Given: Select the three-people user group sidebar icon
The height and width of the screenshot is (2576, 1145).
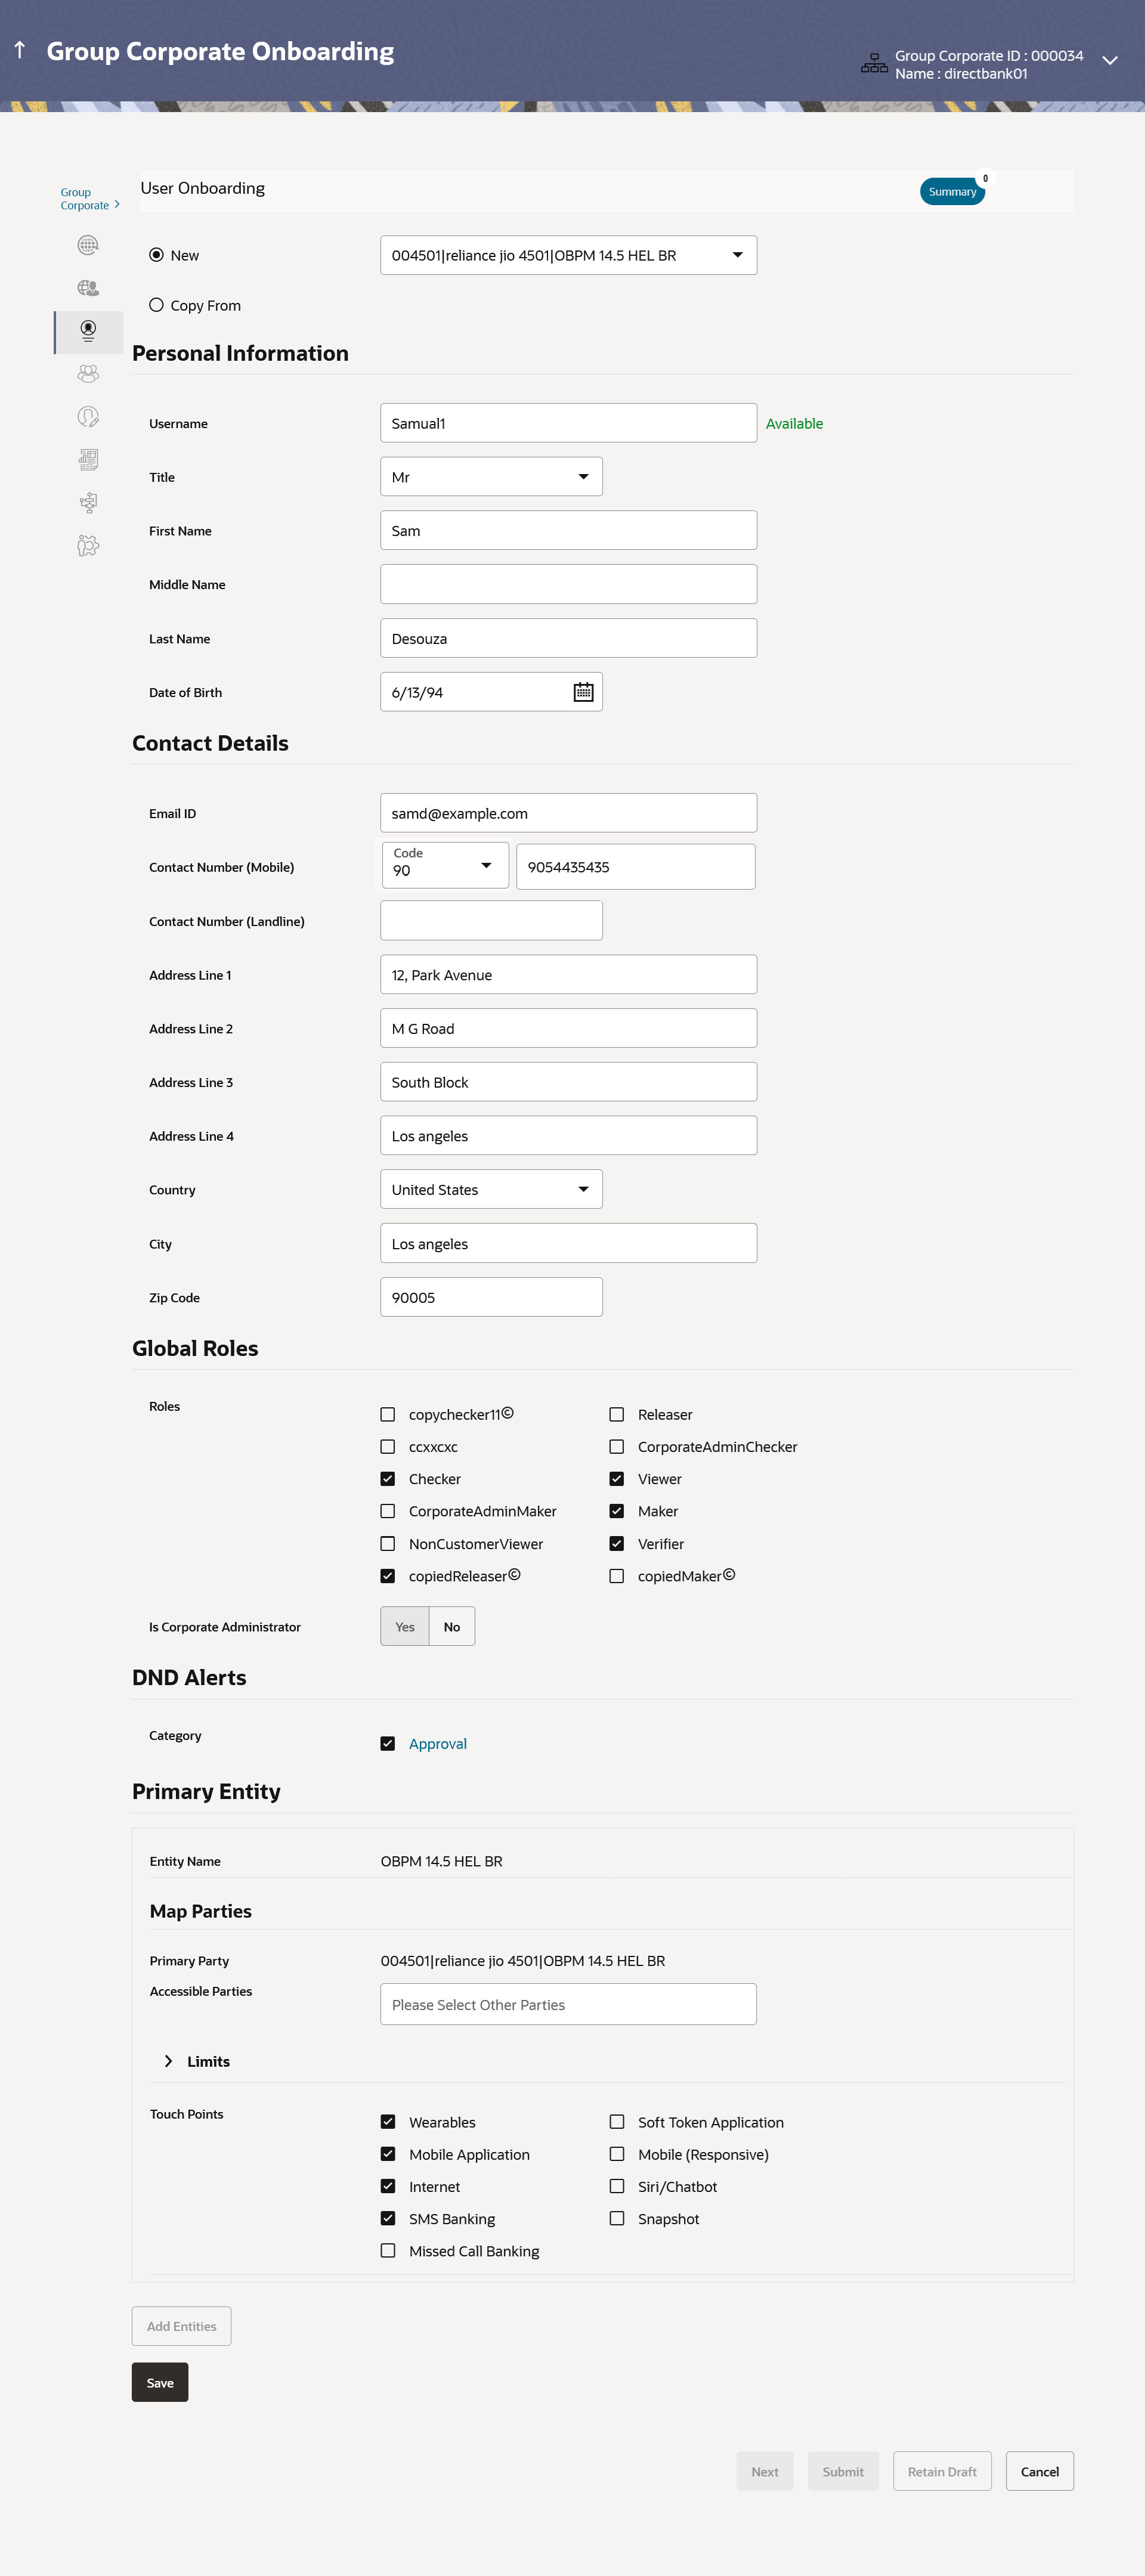Looking at the screenshot, I should (88, 374).
